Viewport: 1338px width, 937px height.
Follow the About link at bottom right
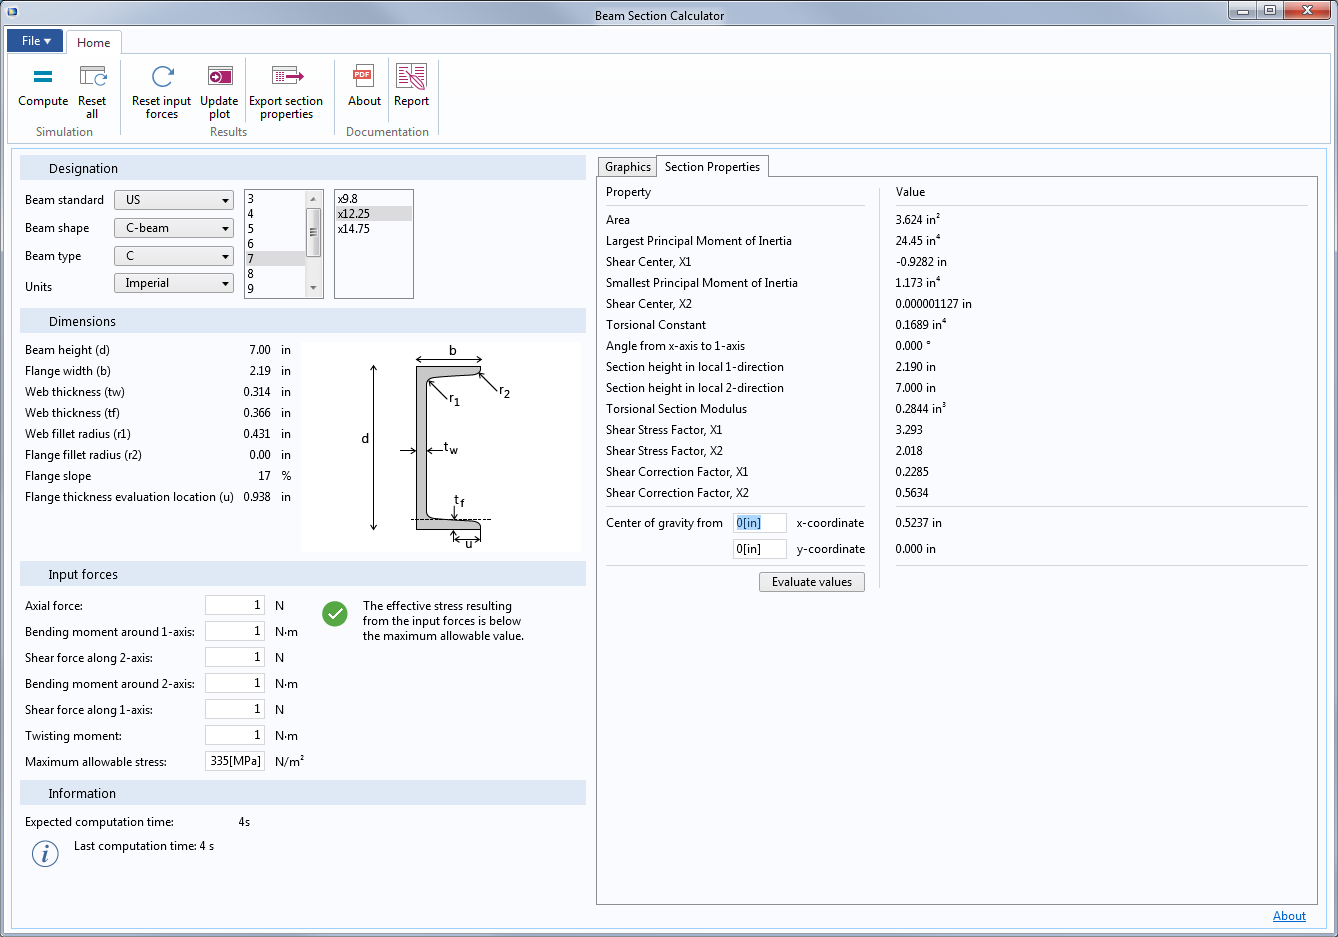point(1288,916)
